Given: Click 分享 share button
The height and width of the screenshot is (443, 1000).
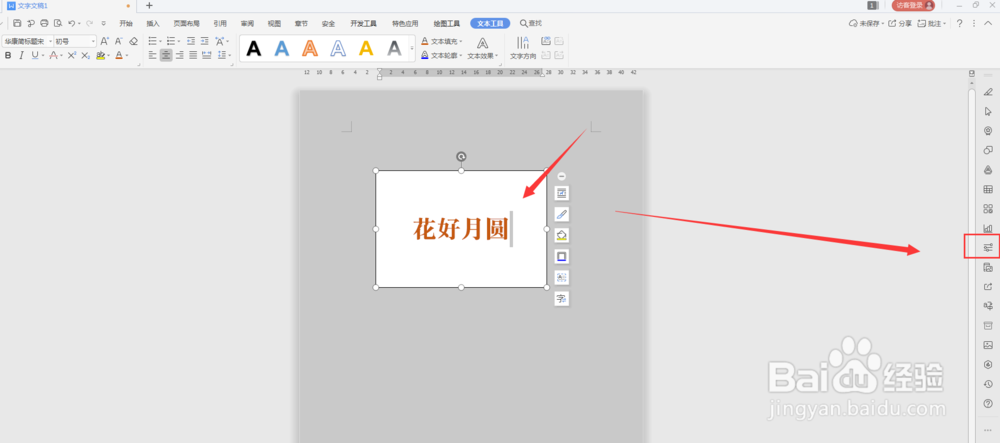Looking at the screenshot, I should pyautogui.click(x=901, y=24).
